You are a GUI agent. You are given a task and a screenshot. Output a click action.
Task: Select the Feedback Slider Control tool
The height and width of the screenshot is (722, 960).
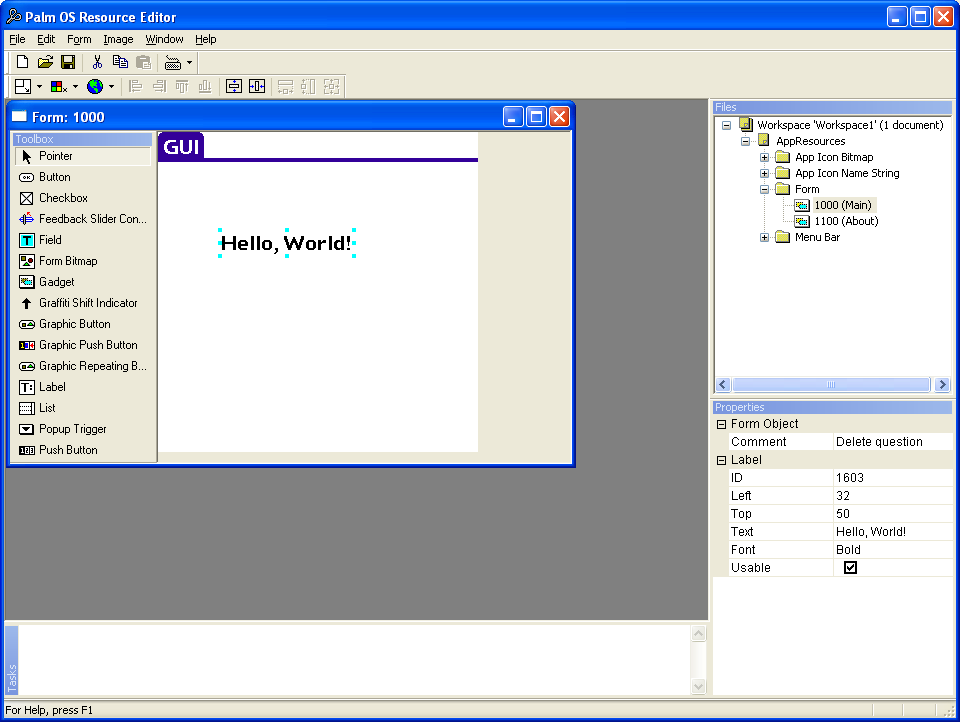point(82,219)
